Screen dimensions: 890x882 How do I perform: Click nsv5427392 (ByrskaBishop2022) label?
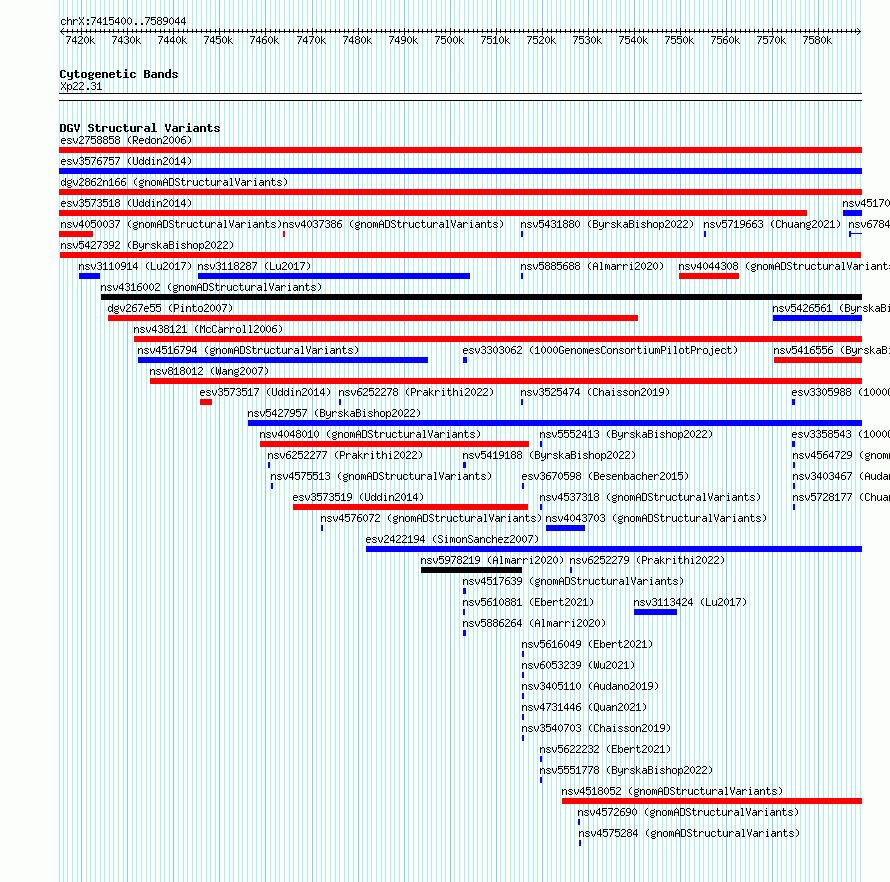click(147, 245)
